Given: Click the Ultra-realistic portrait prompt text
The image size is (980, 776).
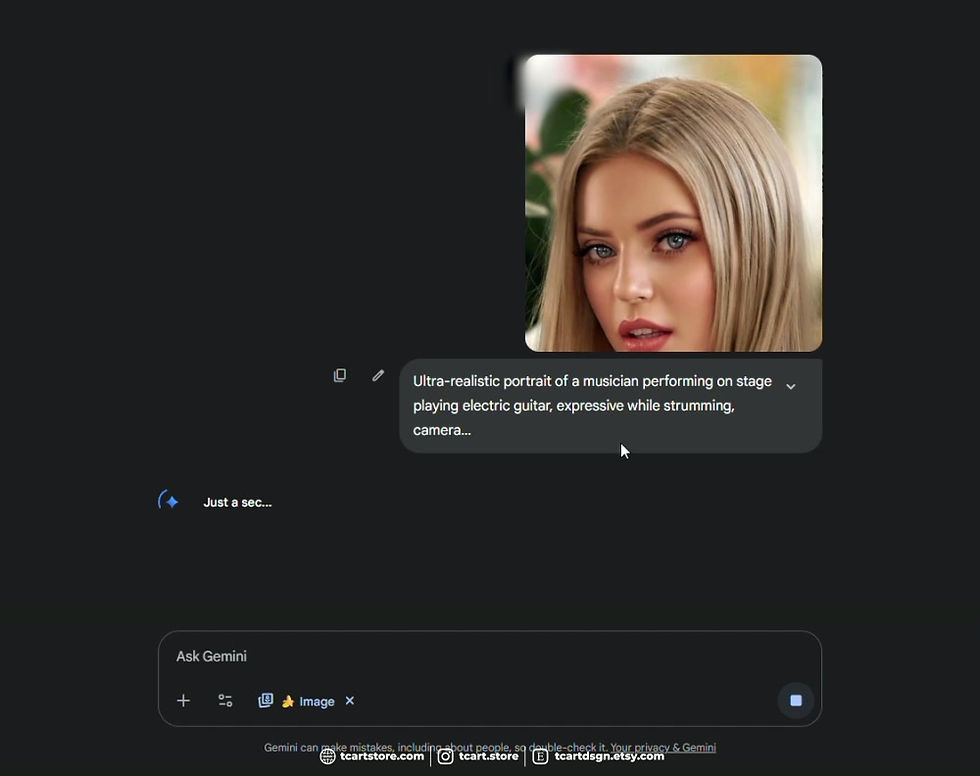Looking at the screenshot, I should [592, 405].
